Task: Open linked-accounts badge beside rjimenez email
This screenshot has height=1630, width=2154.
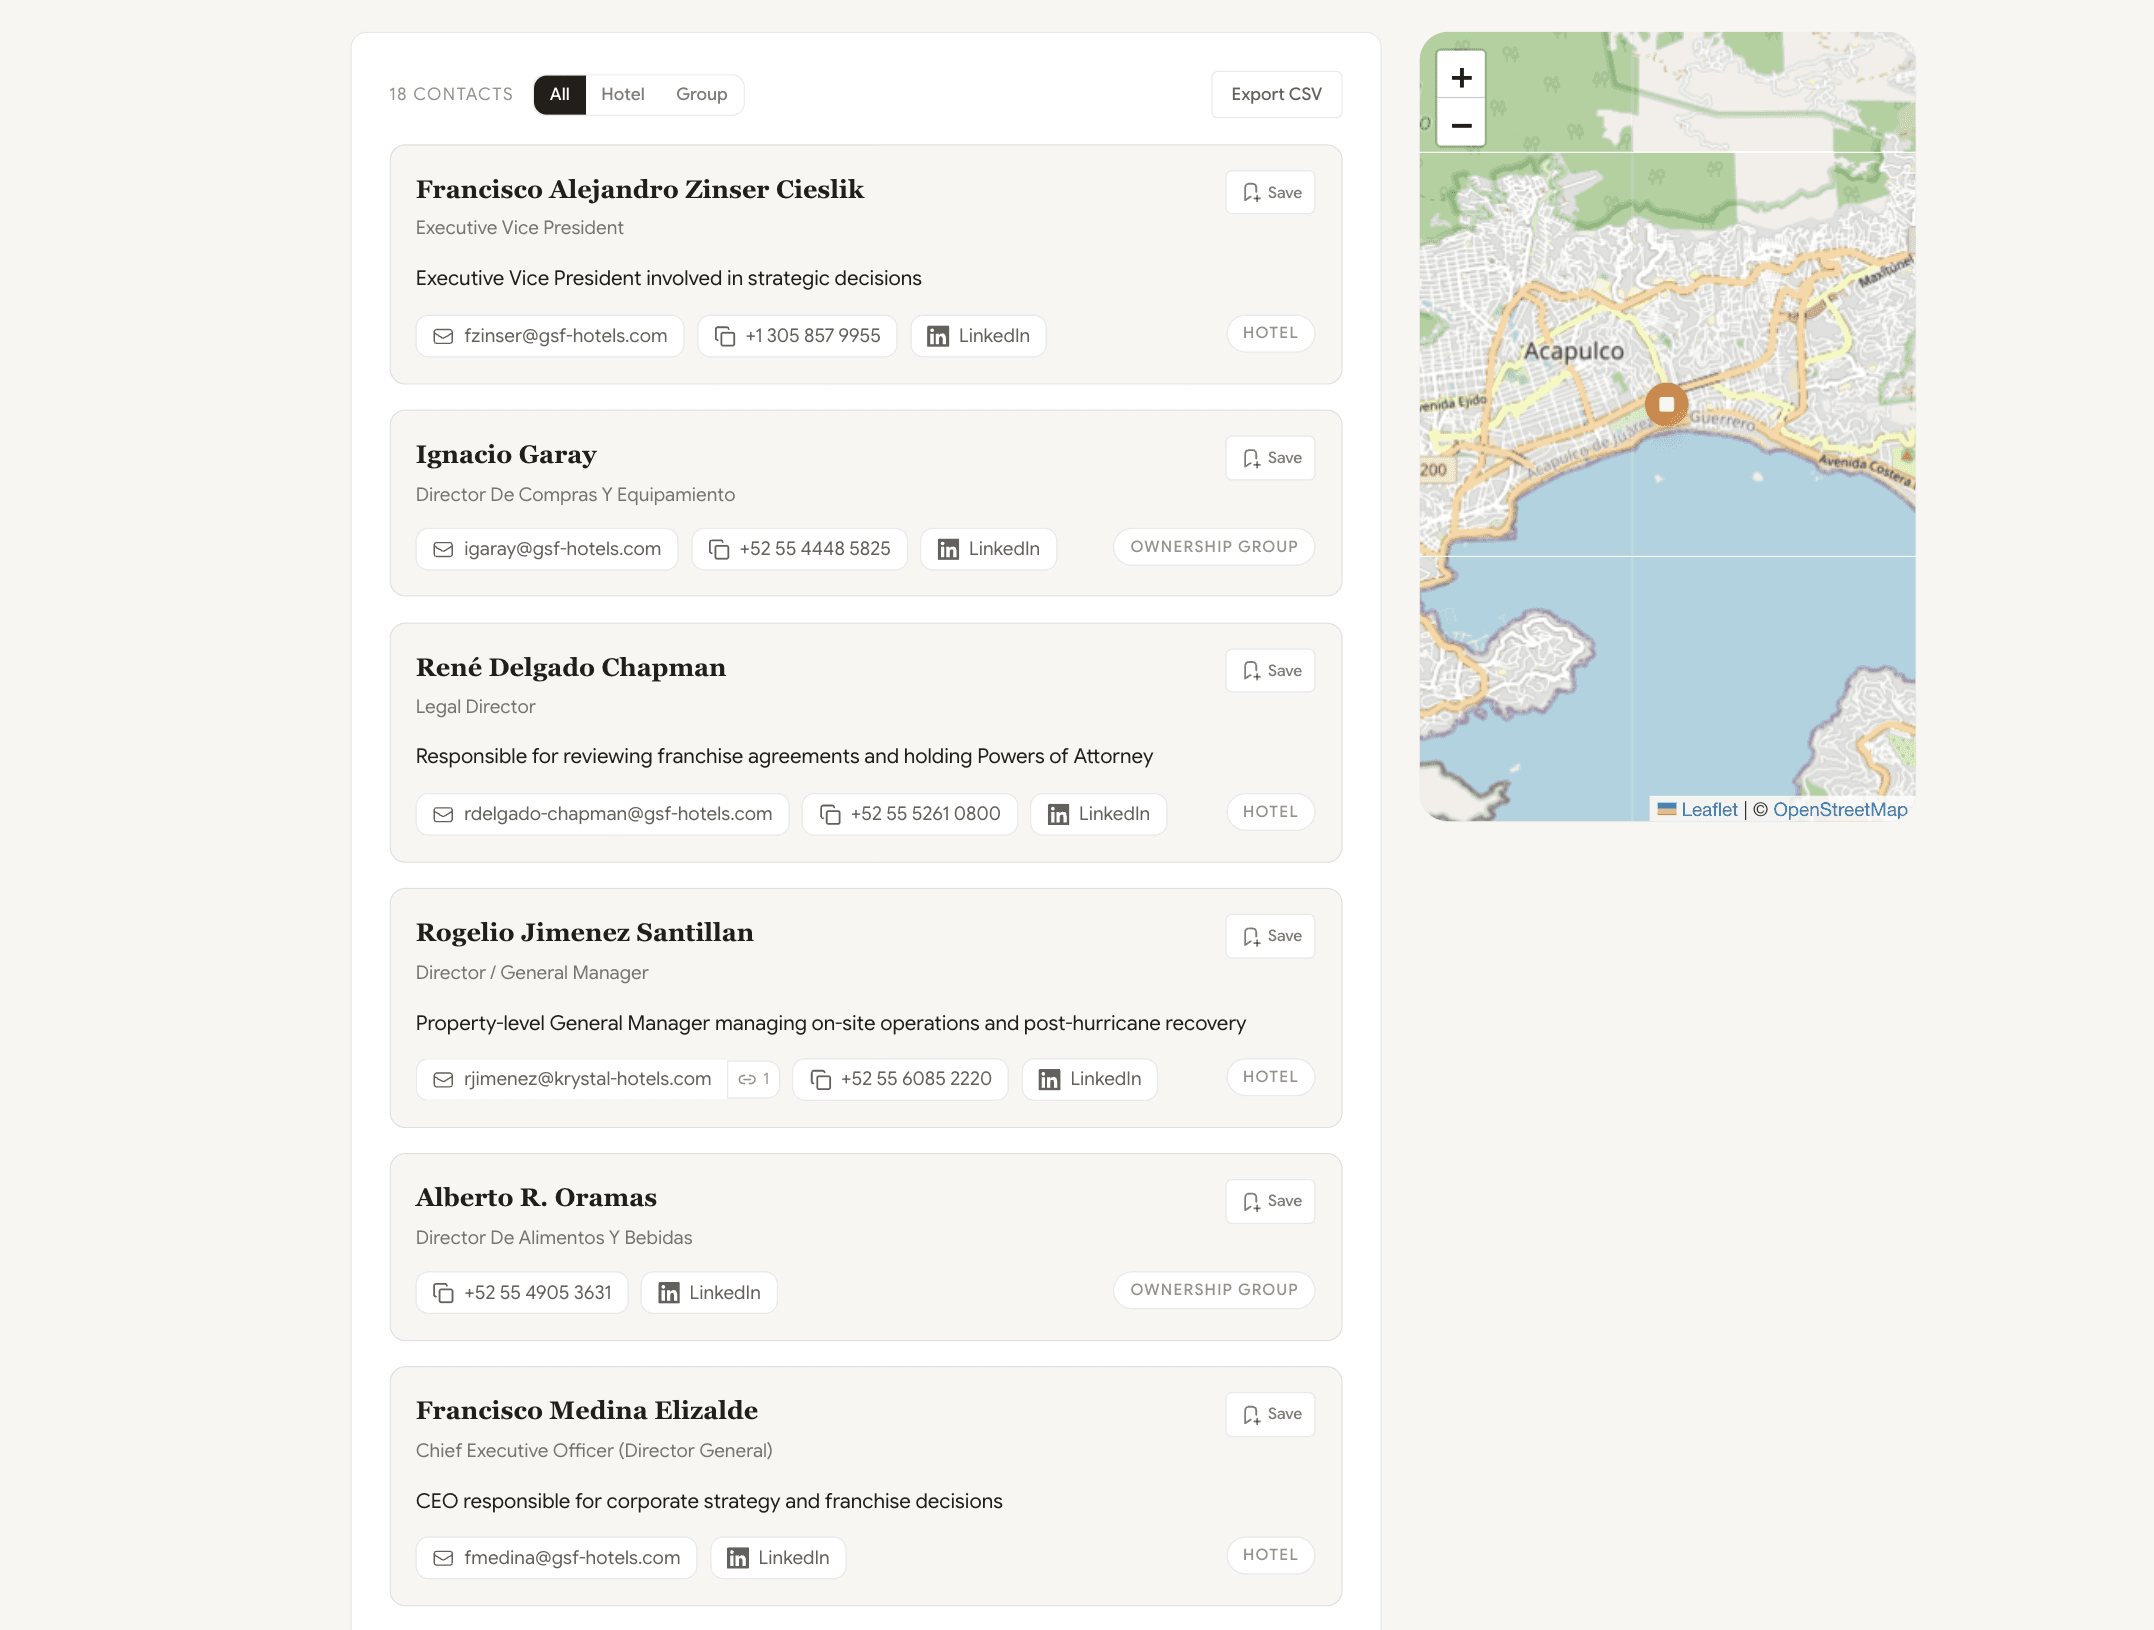Action: [754, 1079]
